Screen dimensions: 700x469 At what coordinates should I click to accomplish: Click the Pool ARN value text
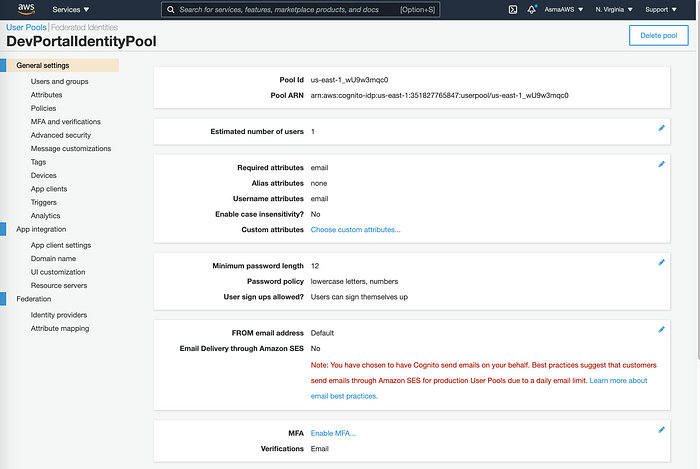pyautogui.click(x=439, y=95)
